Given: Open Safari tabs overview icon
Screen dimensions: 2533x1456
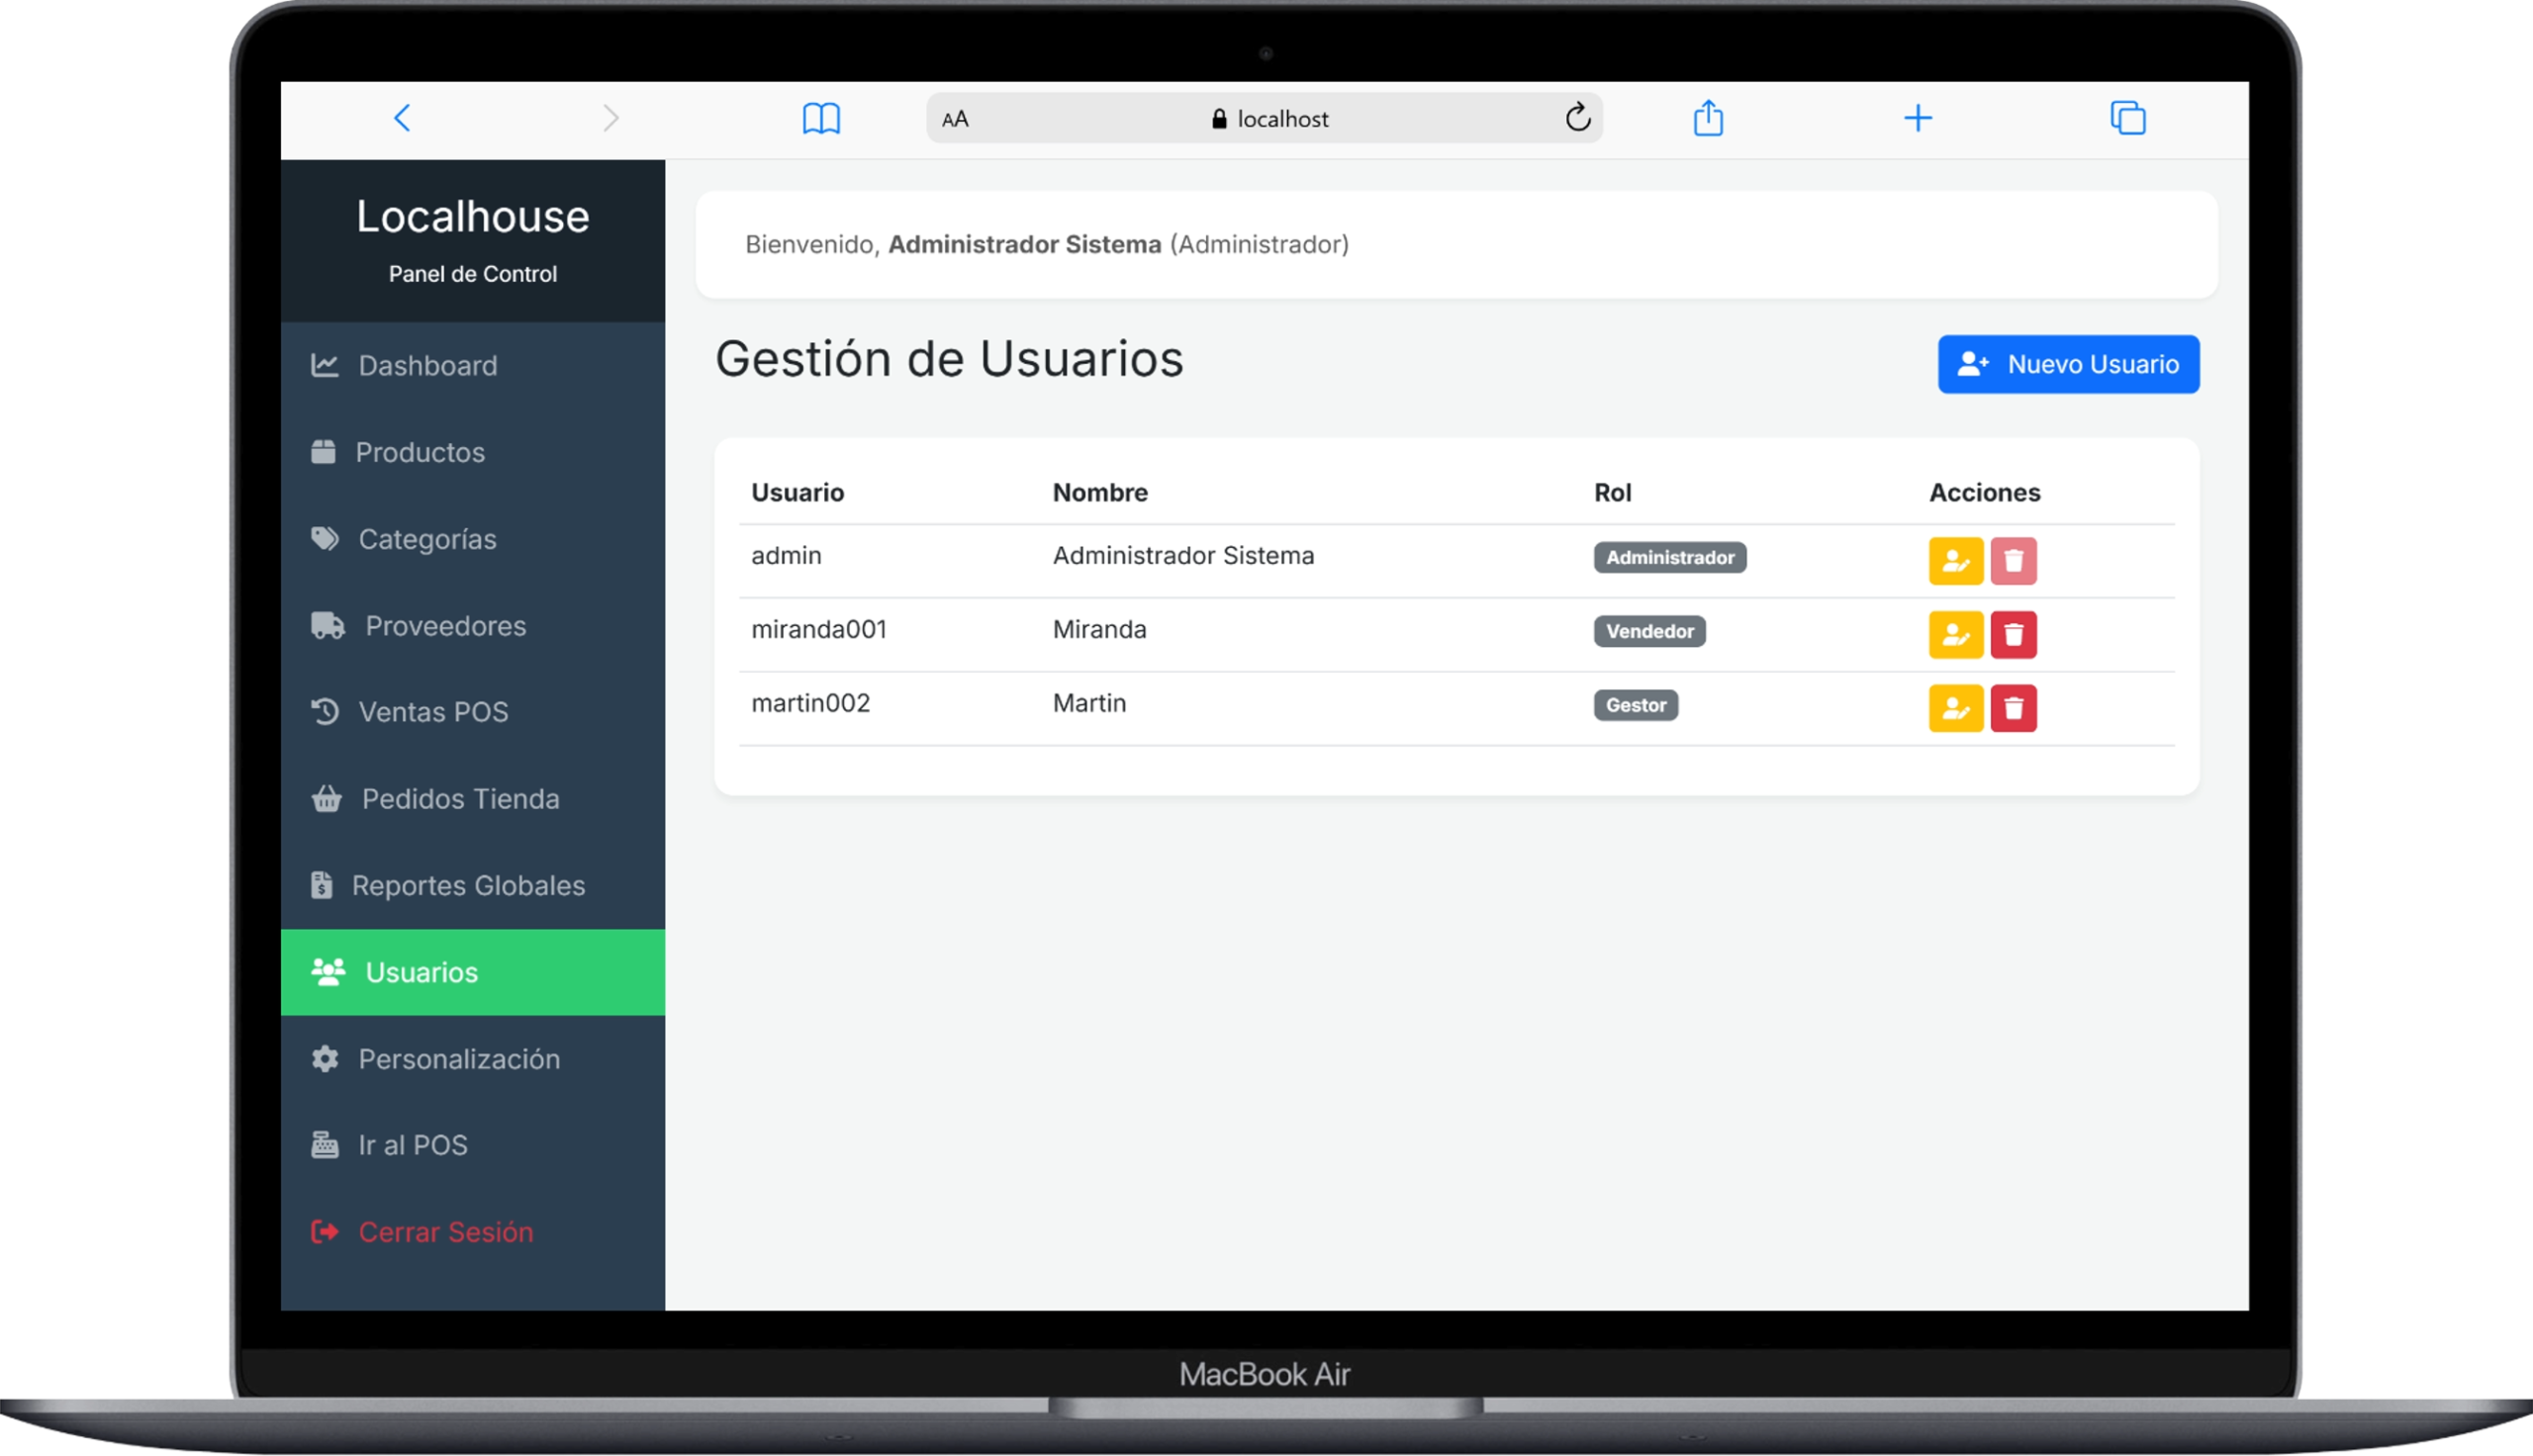Looking at the screenshot, I should 2127,118.
